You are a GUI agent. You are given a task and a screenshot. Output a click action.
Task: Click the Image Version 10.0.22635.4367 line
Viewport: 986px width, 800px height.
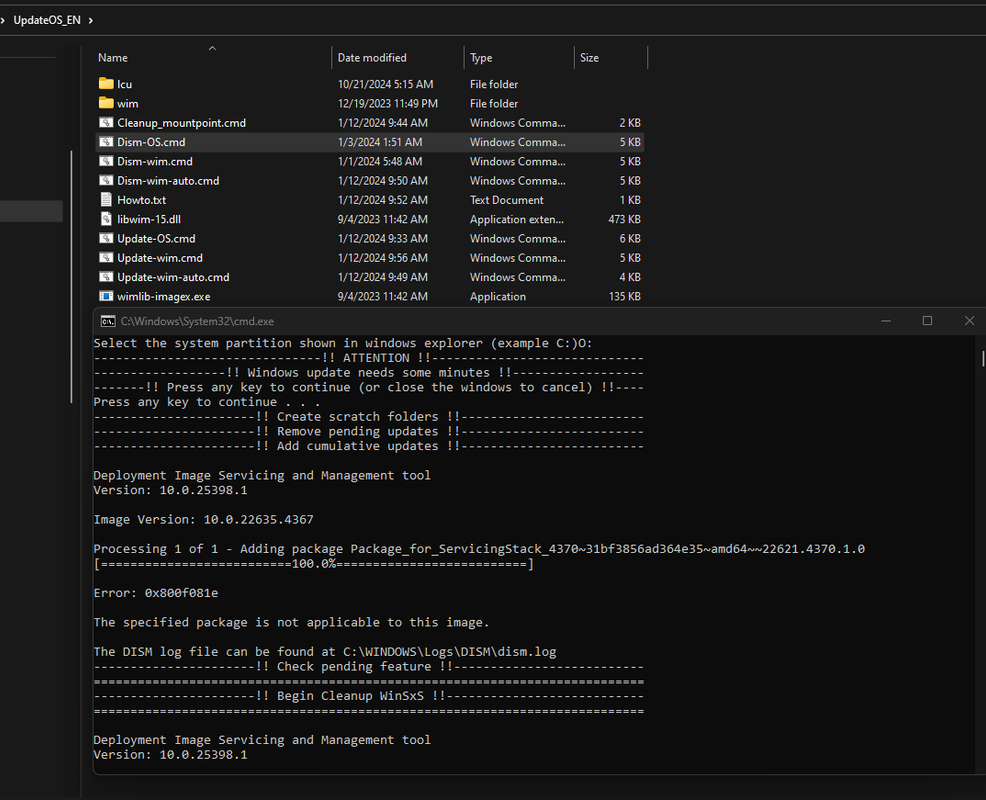click(x=203, y=519)
